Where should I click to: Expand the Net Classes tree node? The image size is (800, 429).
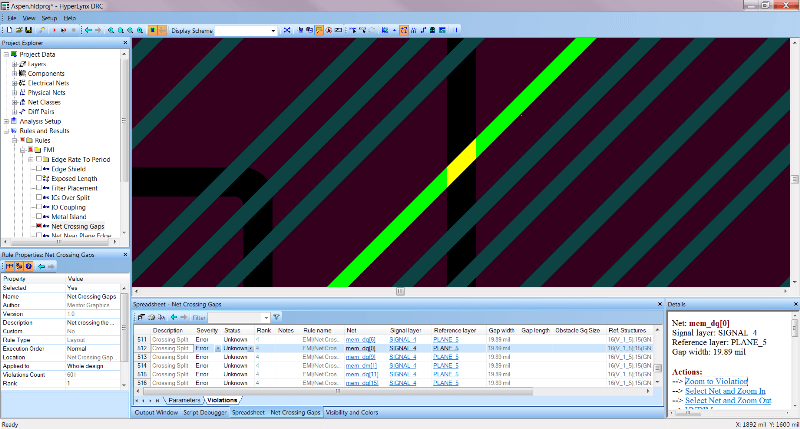(13, 102)
